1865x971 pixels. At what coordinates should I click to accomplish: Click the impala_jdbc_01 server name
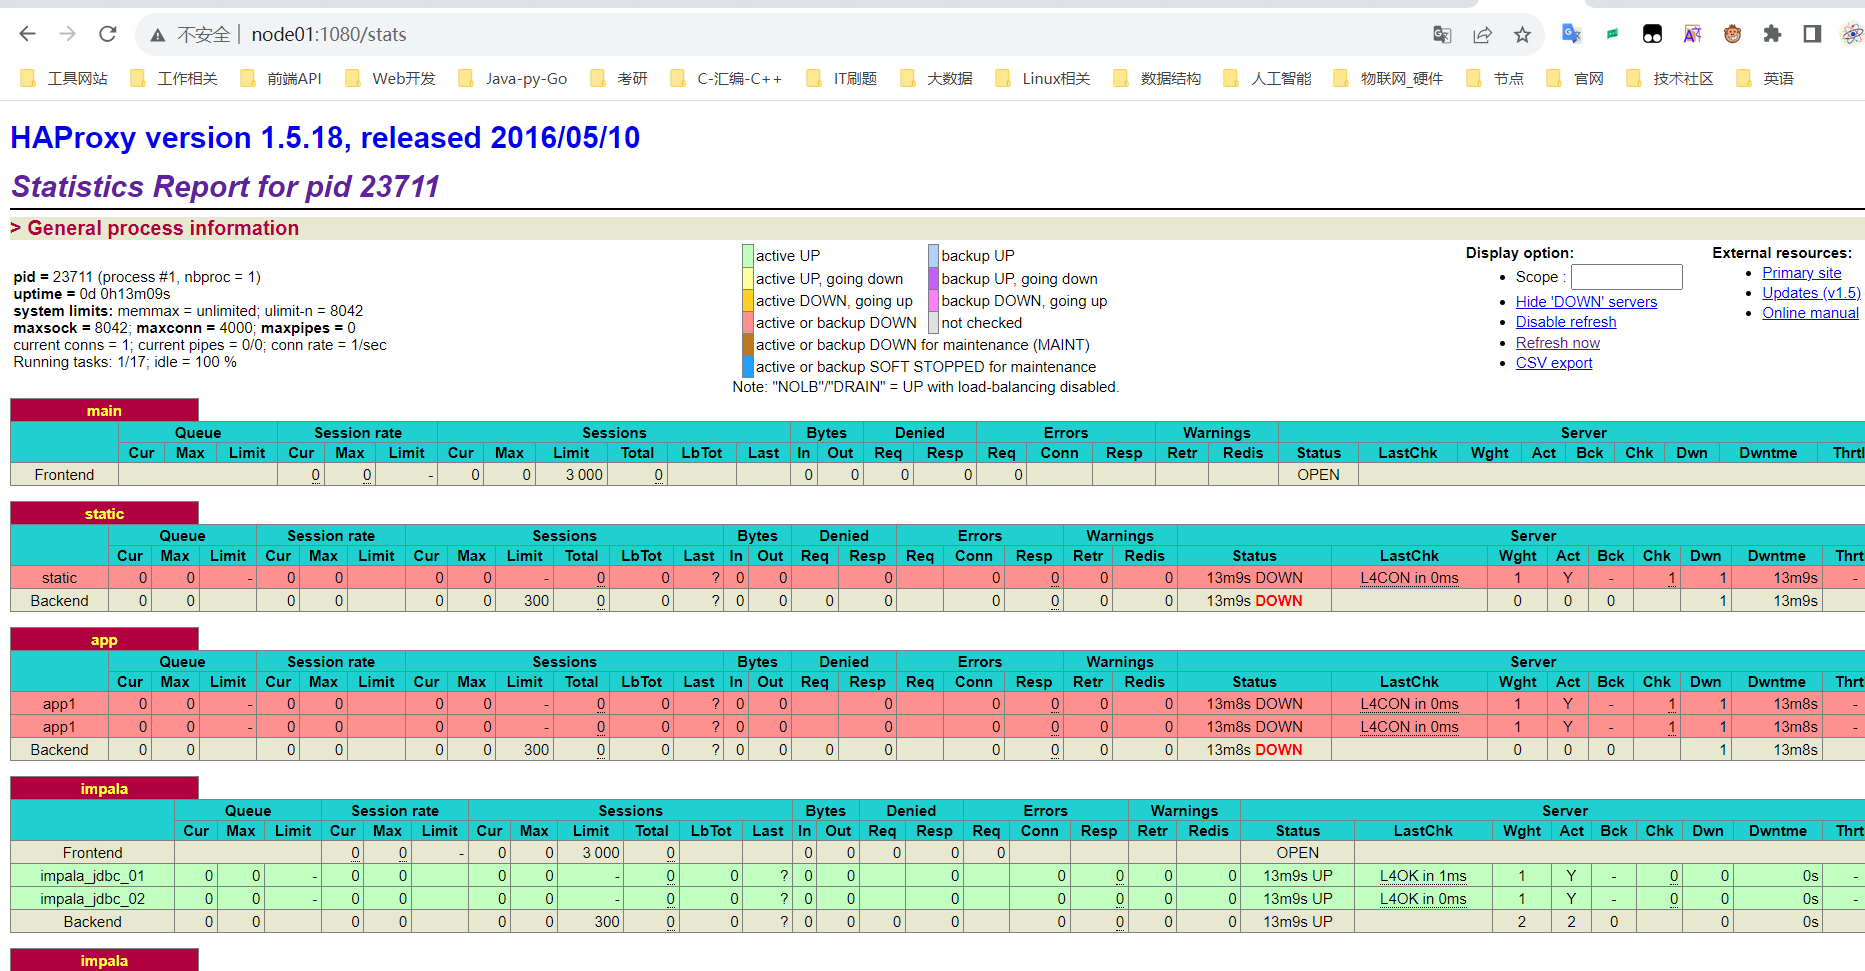click(92, 876)
